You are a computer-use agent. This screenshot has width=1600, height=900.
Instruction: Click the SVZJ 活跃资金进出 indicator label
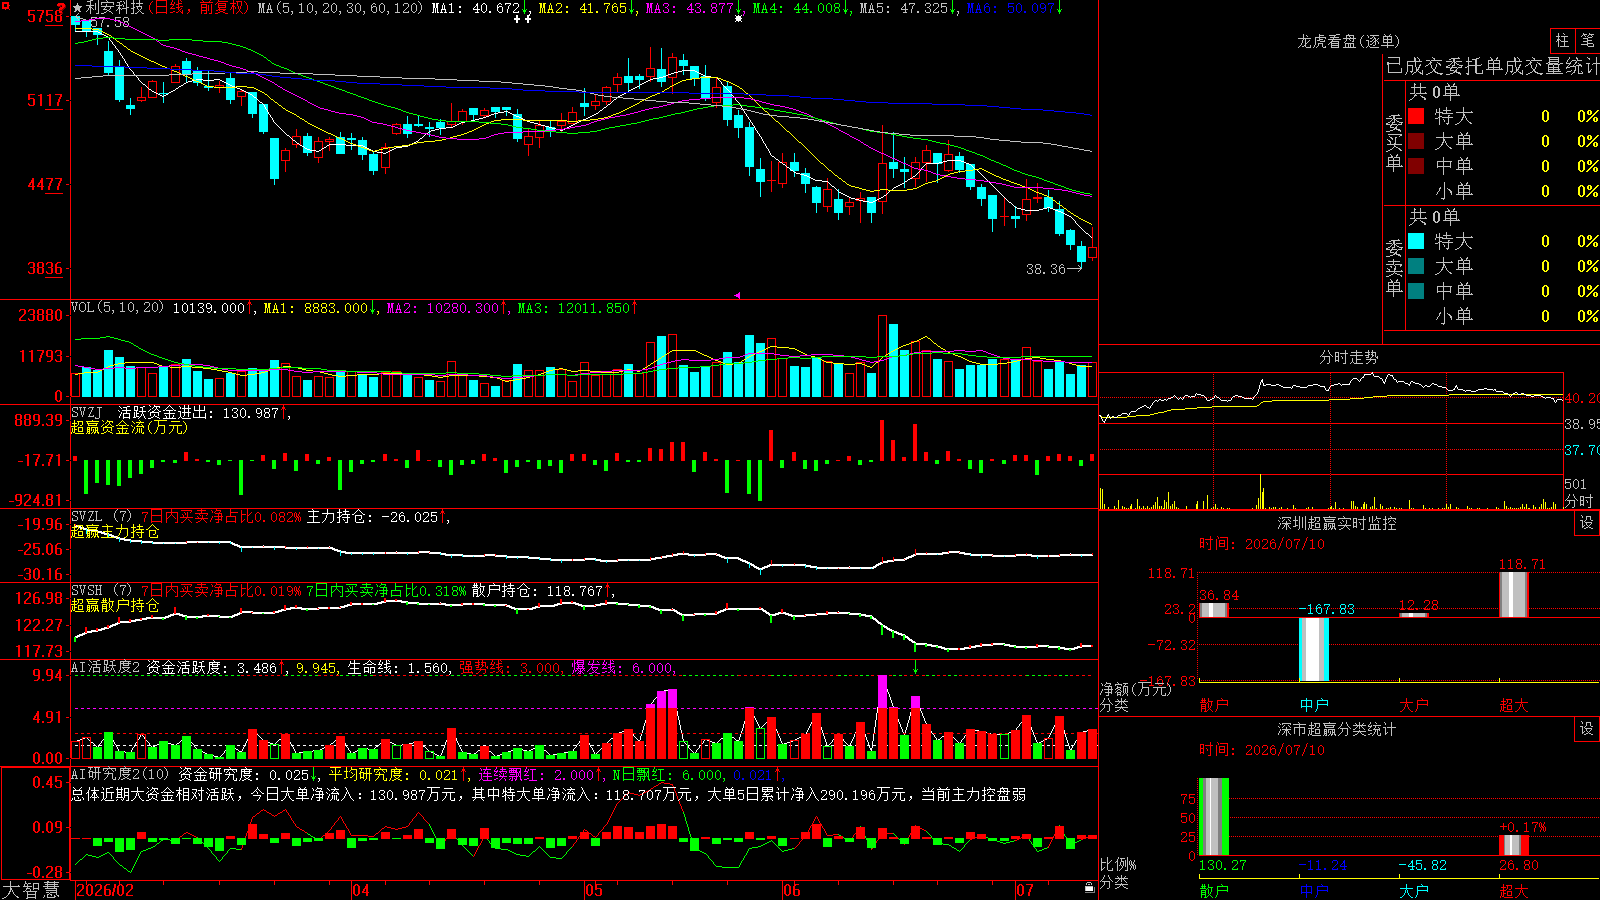(144, 412)
